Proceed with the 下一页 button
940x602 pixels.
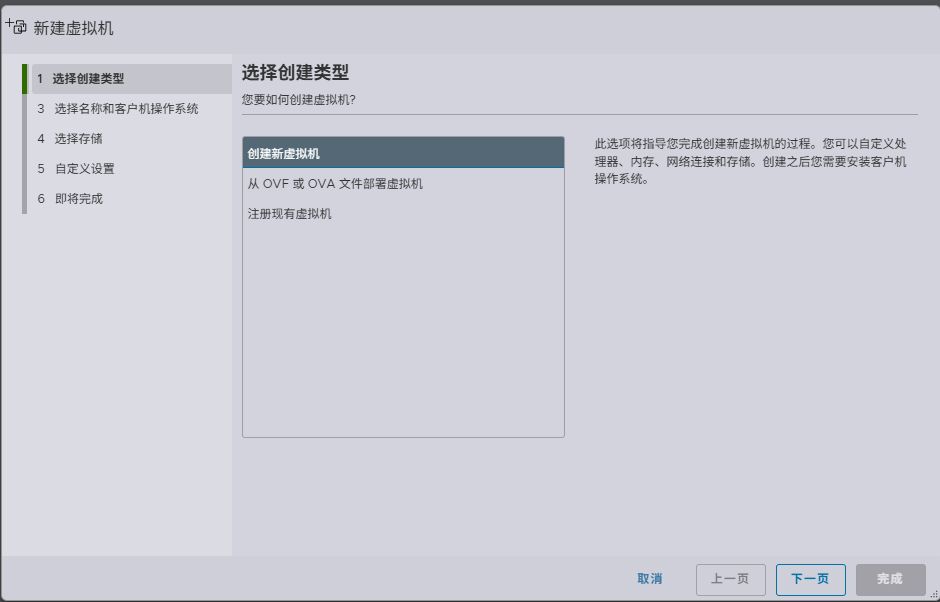point(810,579)
